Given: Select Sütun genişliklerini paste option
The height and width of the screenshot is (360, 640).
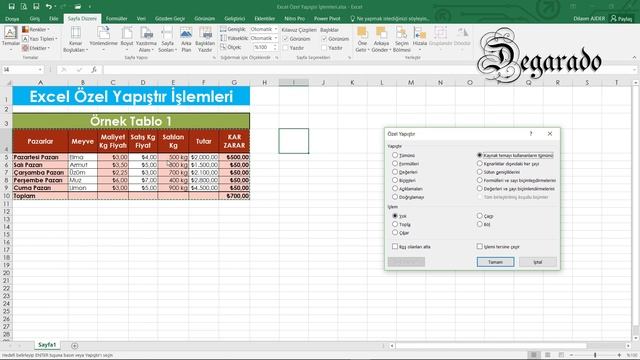Looking at the screenshot, I should point(498,172).
